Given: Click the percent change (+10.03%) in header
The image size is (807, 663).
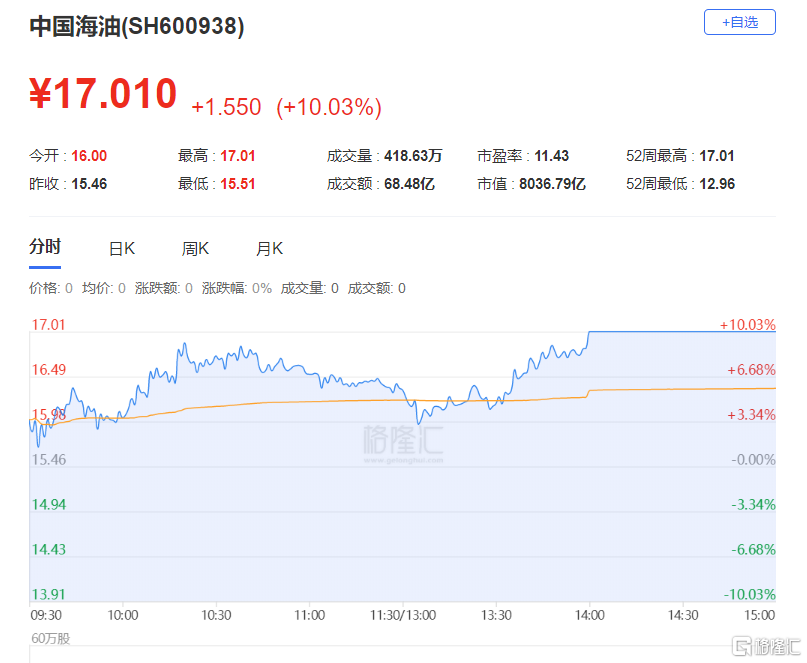Looking at the screenshot, I should pos(329,107).
